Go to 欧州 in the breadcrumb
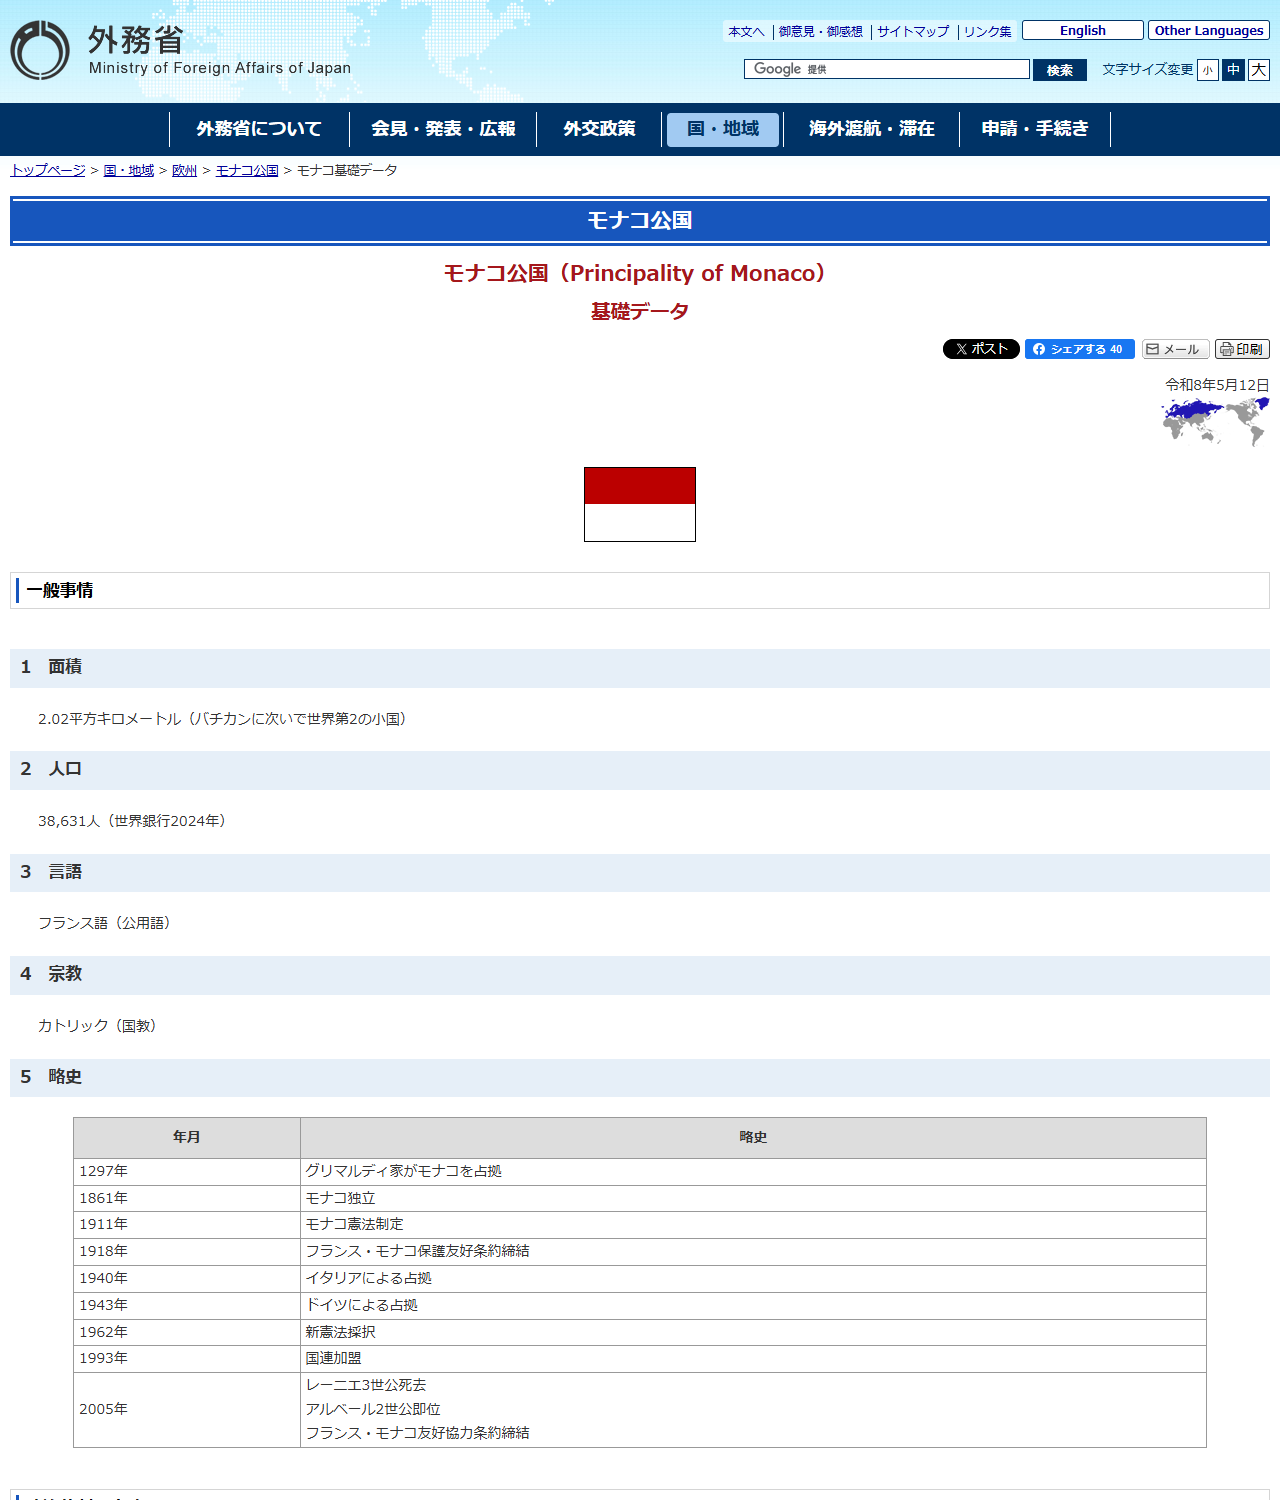The width and height of the screenshot is (1280, 1500). tap(185, 171)
